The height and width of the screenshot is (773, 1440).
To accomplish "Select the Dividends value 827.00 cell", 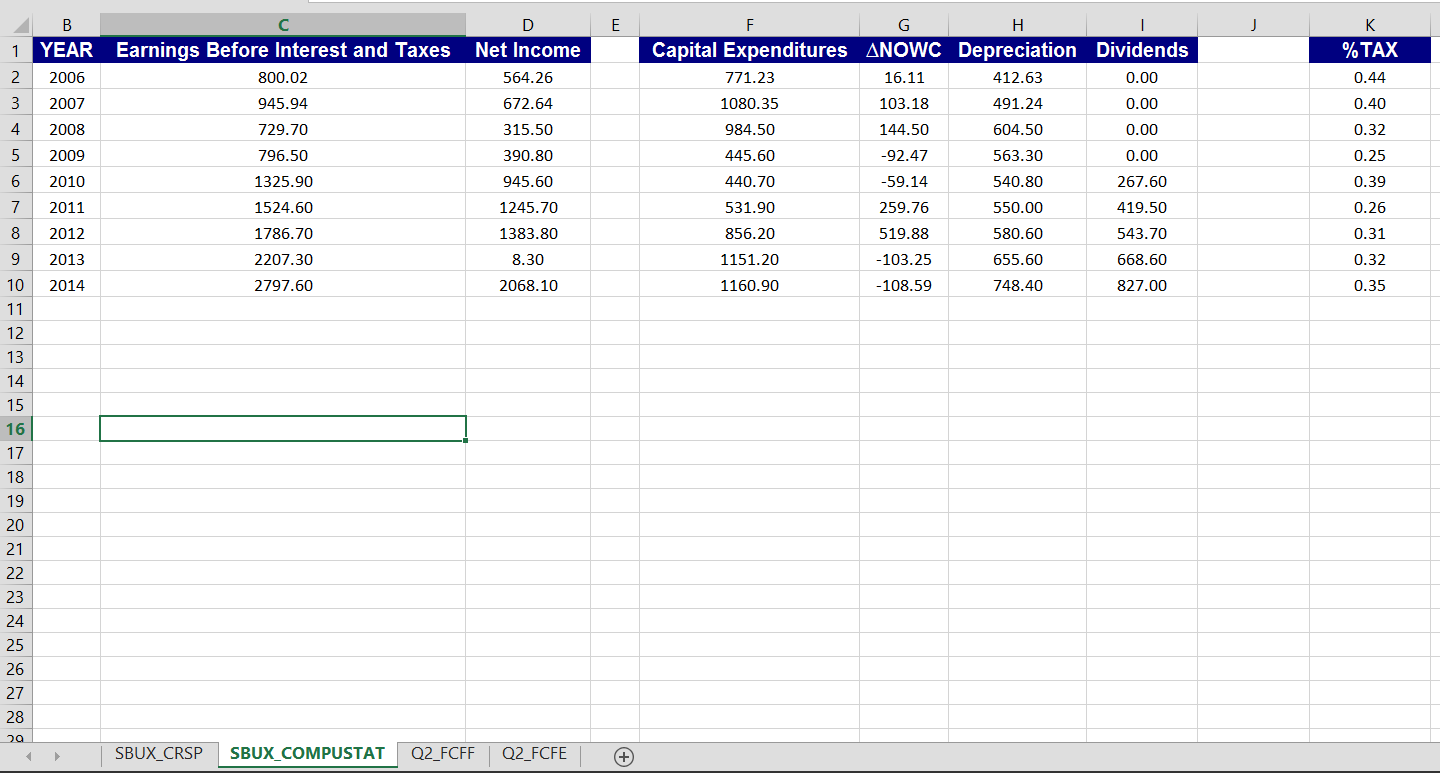I will click(1141, 285).
